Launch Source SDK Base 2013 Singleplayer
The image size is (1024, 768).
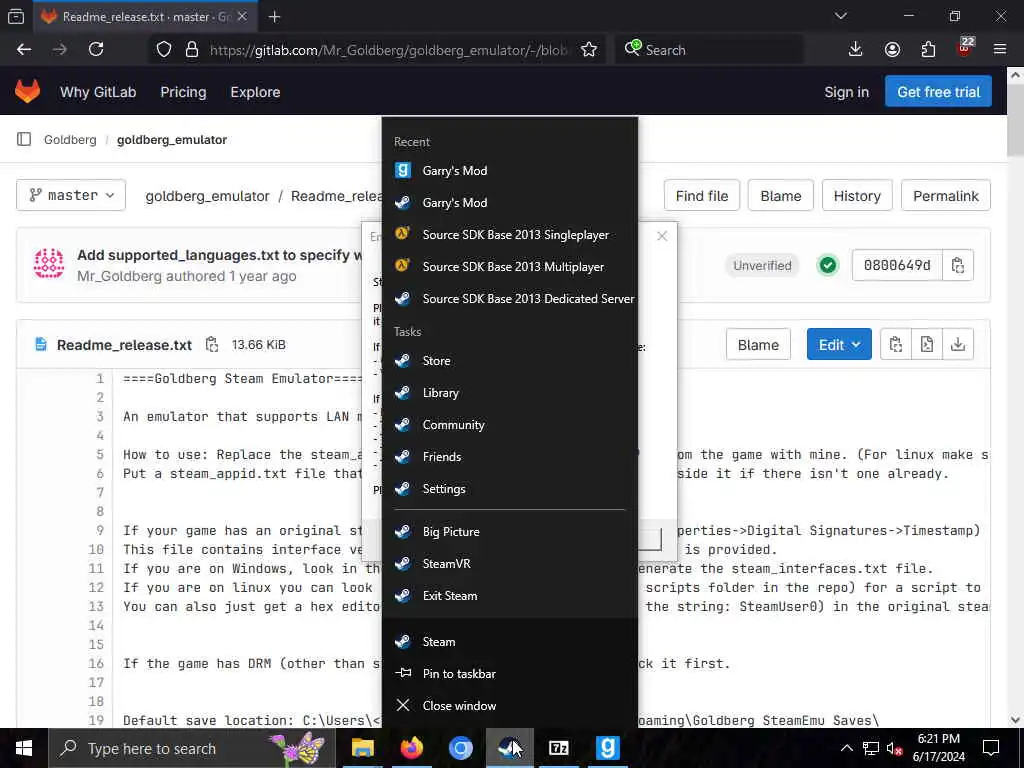tap(509, 234)
